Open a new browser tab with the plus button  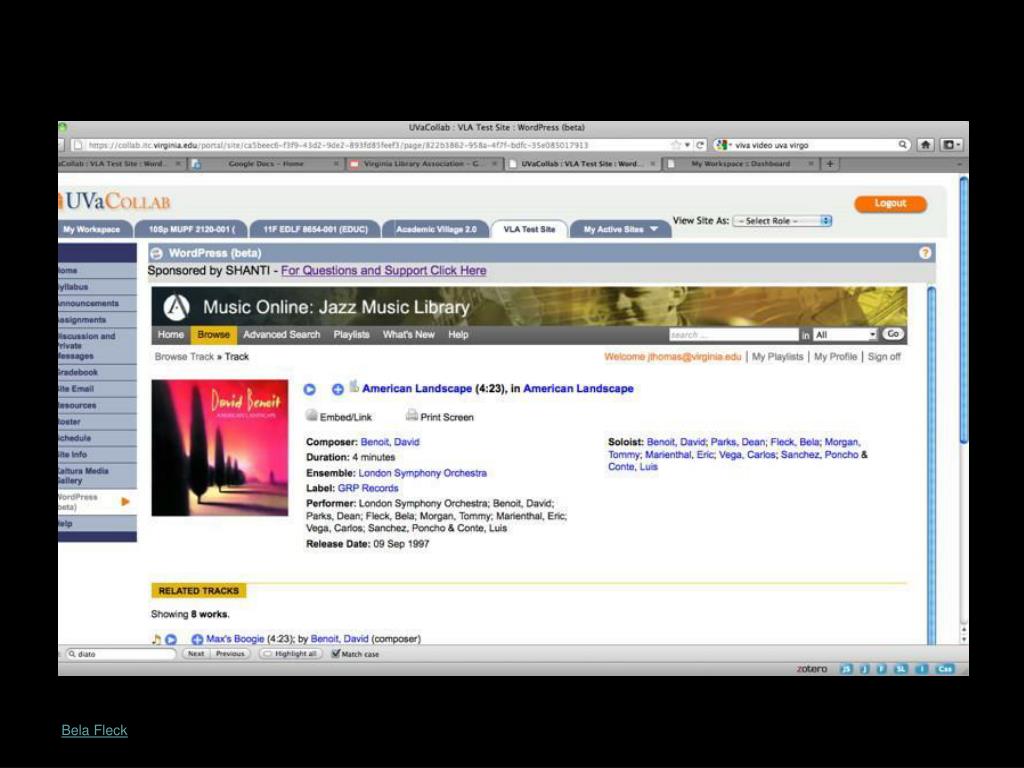[829, 164]
